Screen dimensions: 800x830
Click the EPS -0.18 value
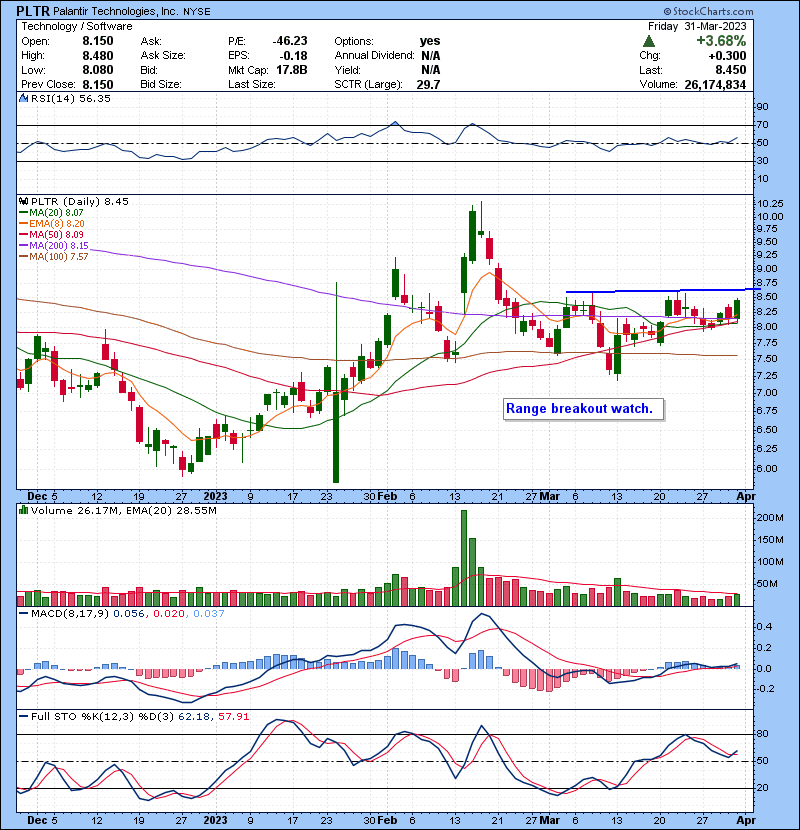click(x=295, y=56)
